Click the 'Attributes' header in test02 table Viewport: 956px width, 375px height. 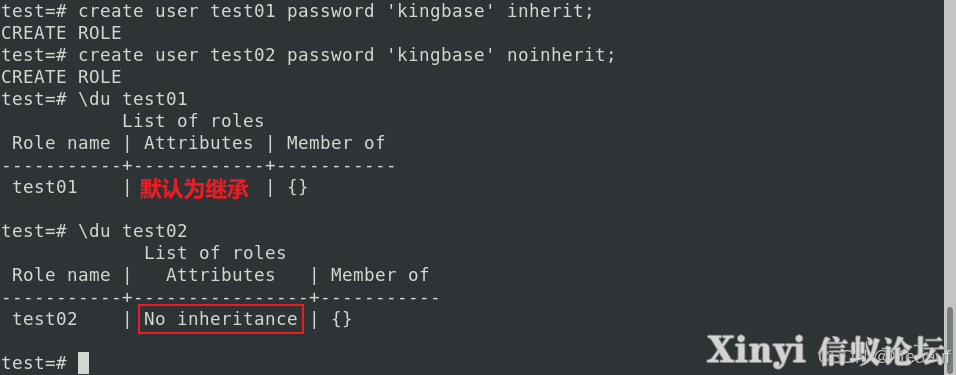[x=221, y=275]
